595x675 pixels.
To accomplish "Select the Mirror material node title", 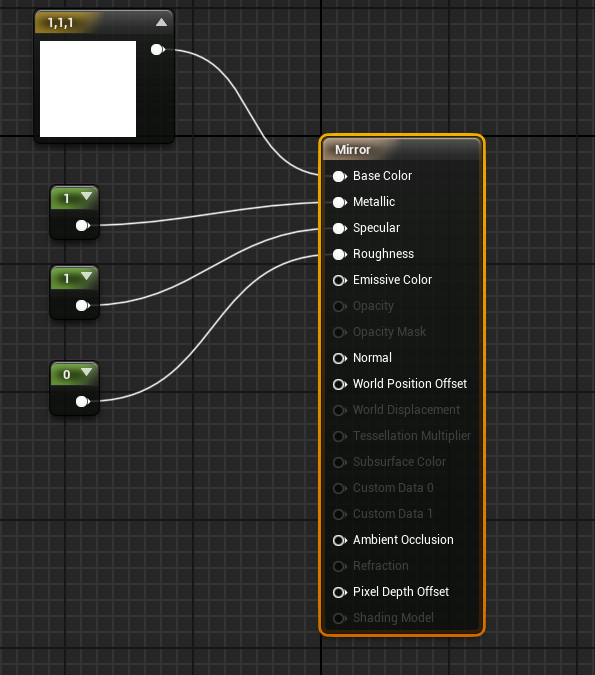I will coord(353,150).
